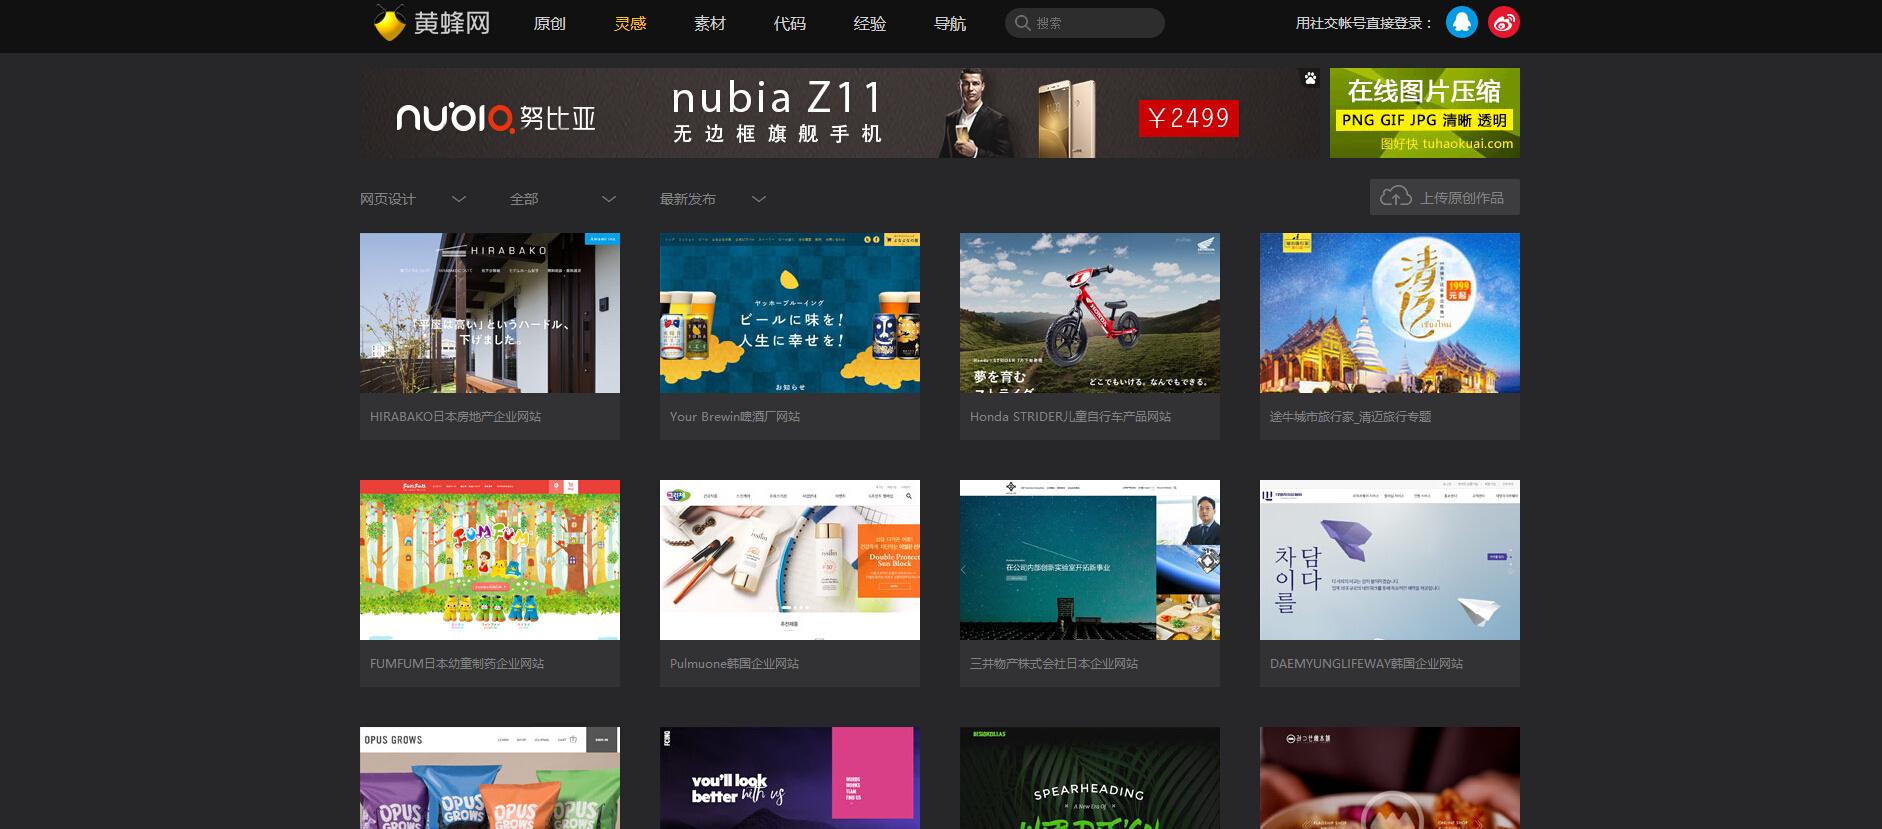Open the Your Brewin beer thumbnail
Image resolution: width=1882 pixels, height=829 pixels.
tap(790, 313)
